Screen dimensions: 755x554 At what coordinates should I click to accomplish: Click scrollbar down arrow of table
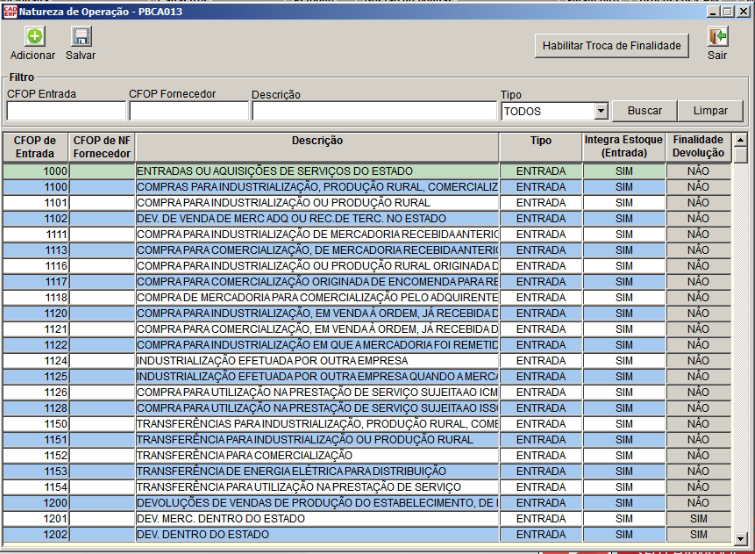[741, 539]
